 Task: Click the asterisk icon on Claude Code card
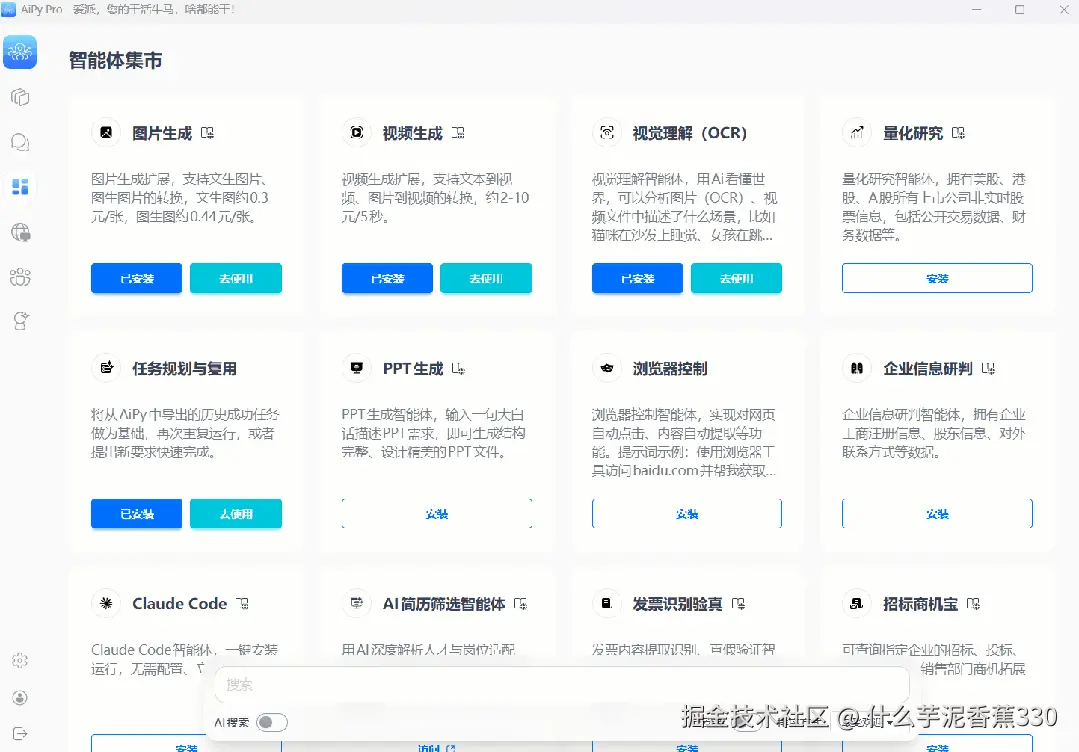tap(106, 603)
